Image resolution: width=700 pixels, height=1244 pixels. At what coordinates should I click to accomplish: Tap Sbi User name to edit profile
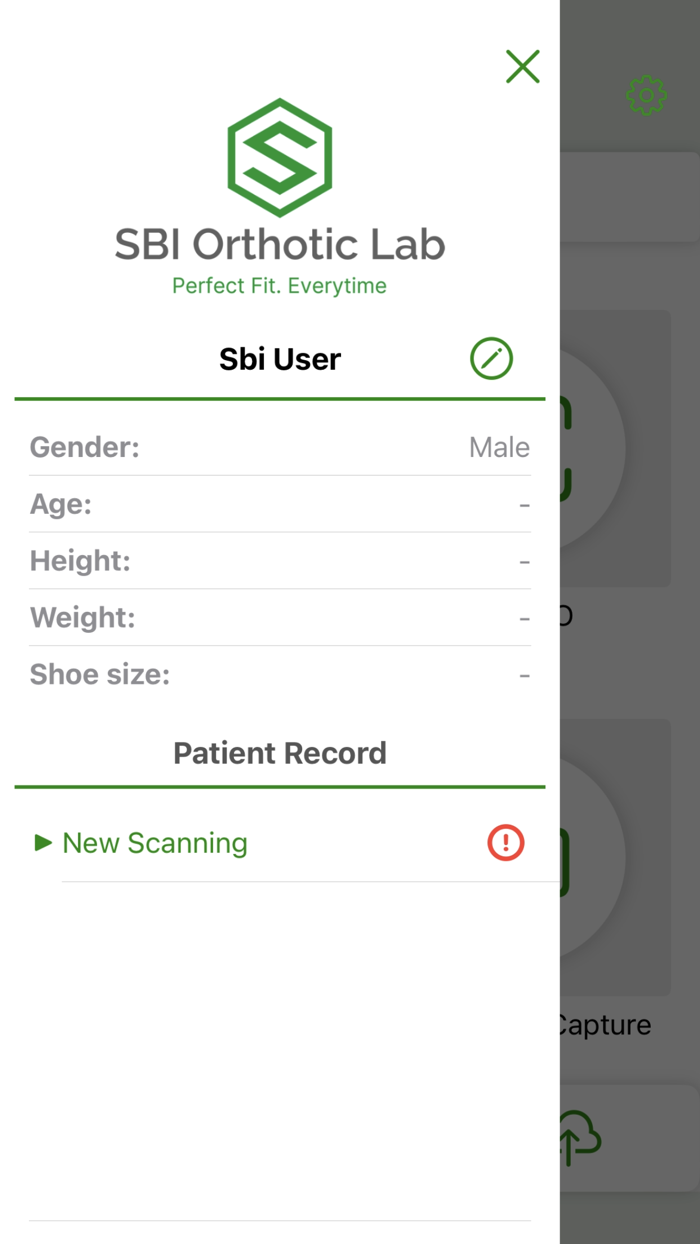[279, 358]
